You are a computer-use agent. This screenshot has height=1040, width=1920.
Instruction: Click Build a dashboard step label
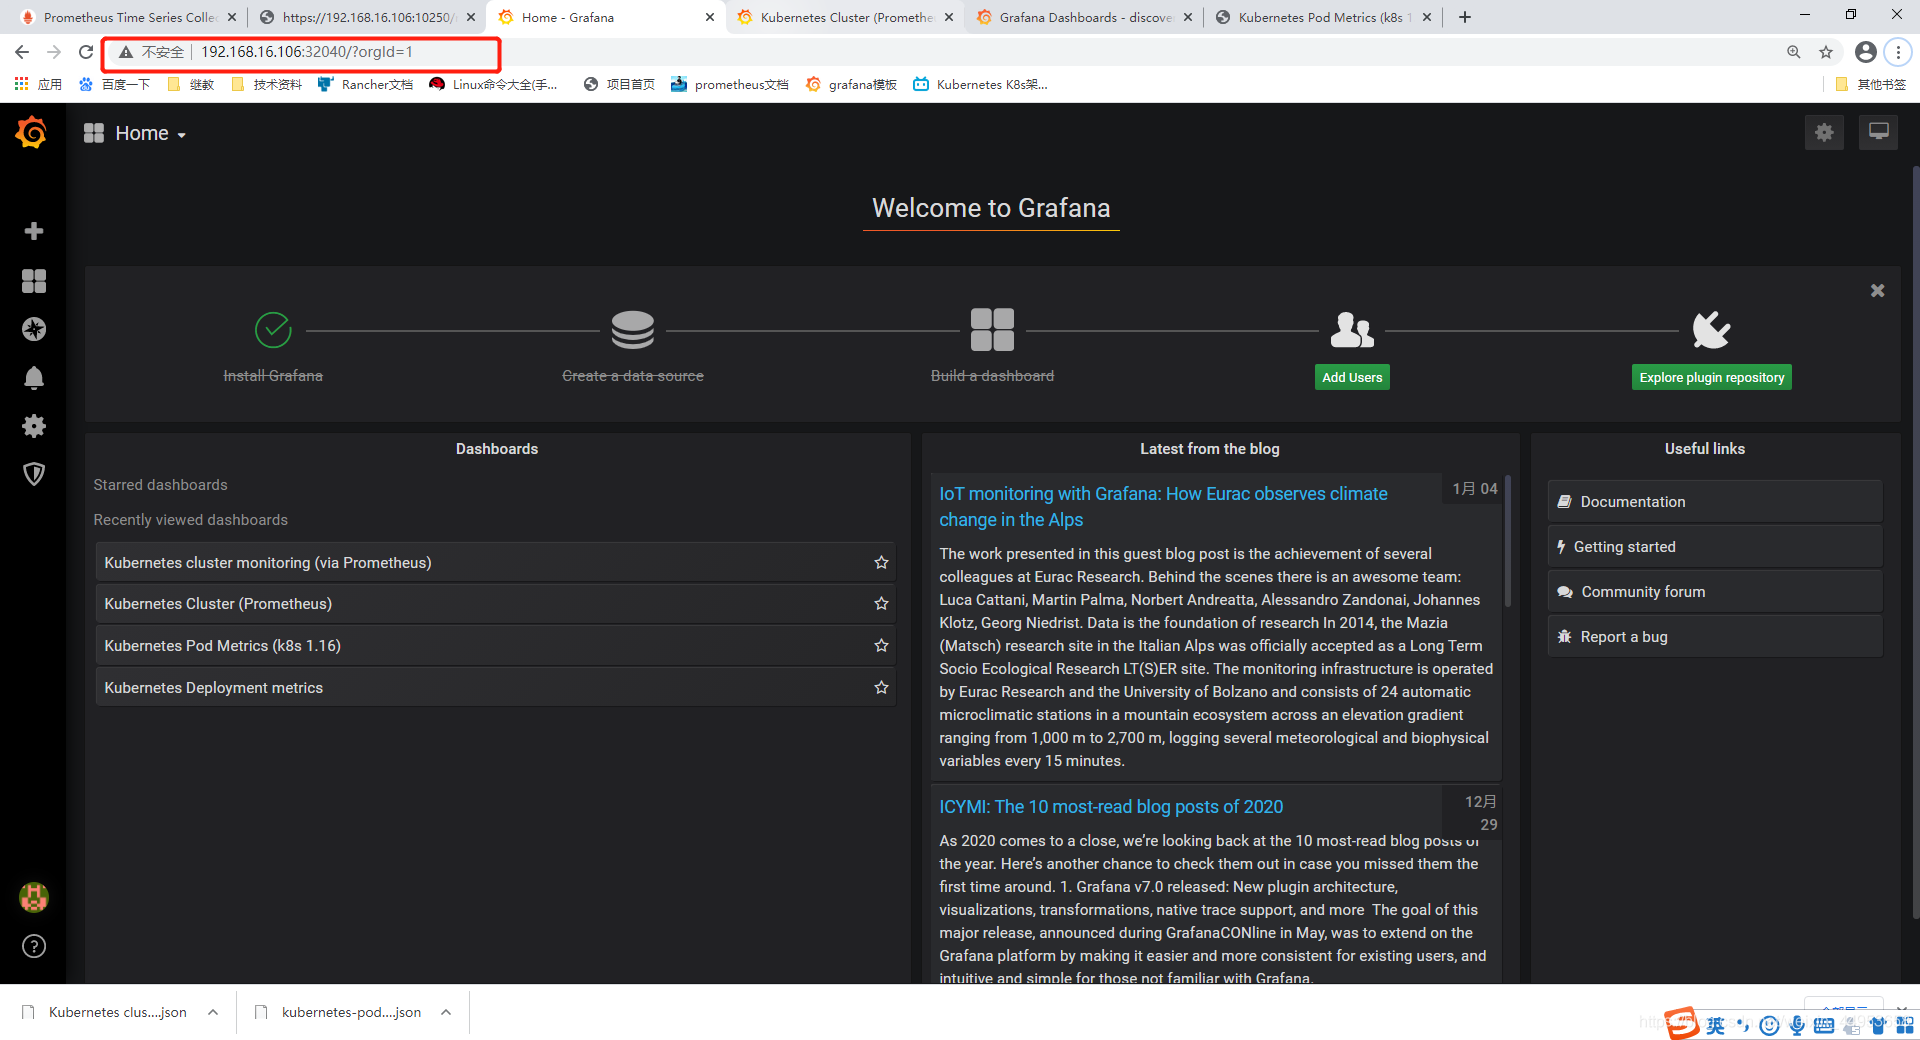992,376
